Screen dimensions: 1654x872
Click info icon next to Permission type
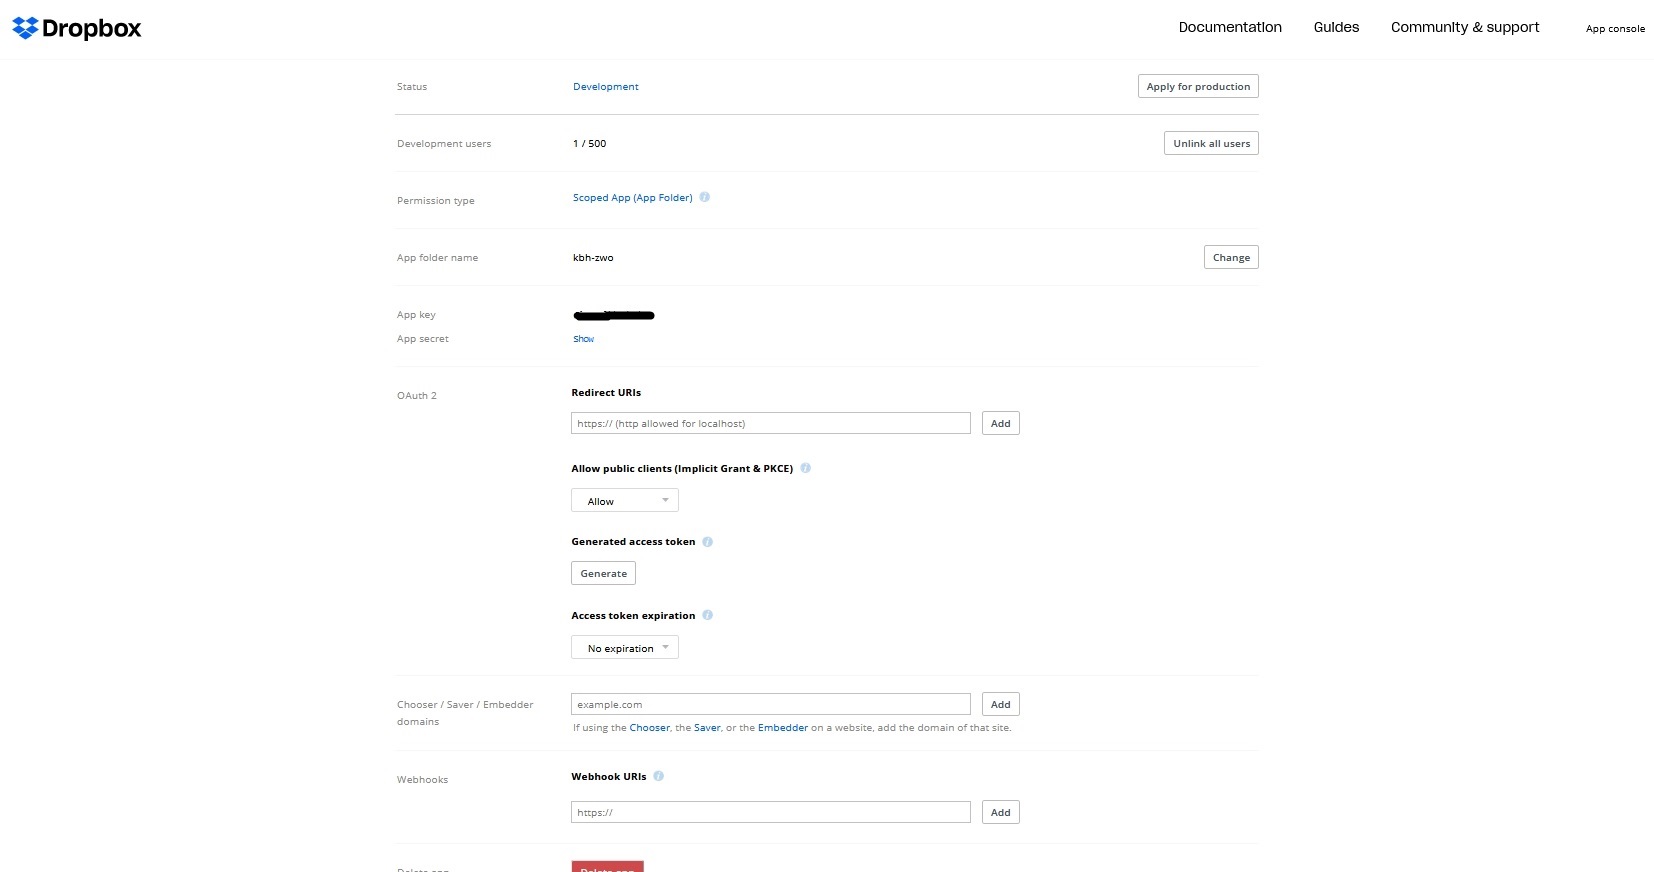click(705, 197)
